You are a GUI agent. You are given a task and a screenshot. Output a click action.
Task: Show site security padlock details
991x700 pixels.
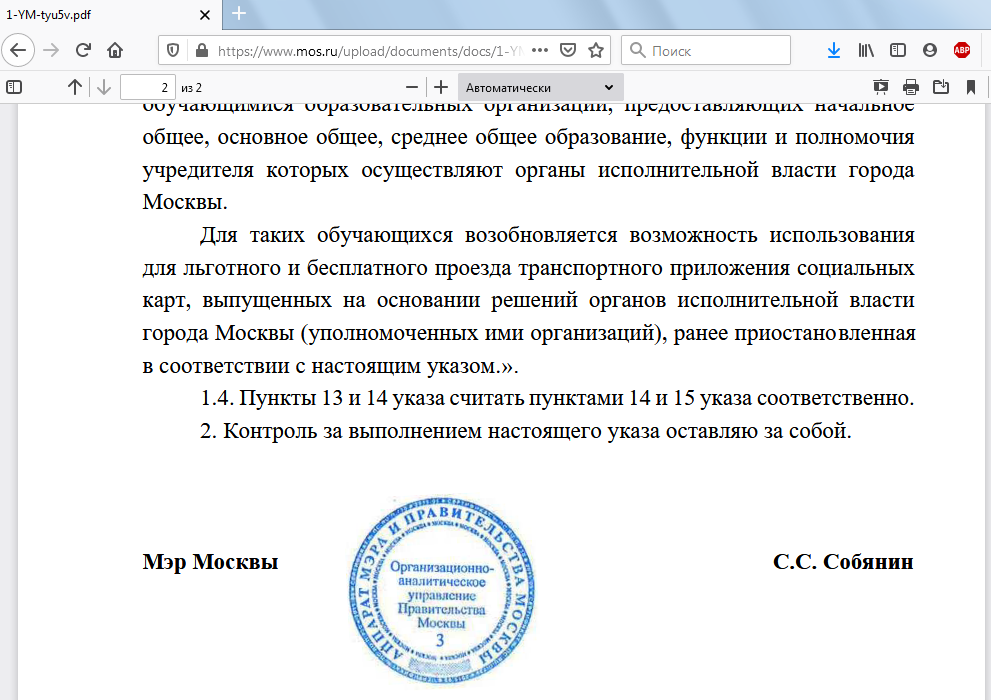click(202, 51)
